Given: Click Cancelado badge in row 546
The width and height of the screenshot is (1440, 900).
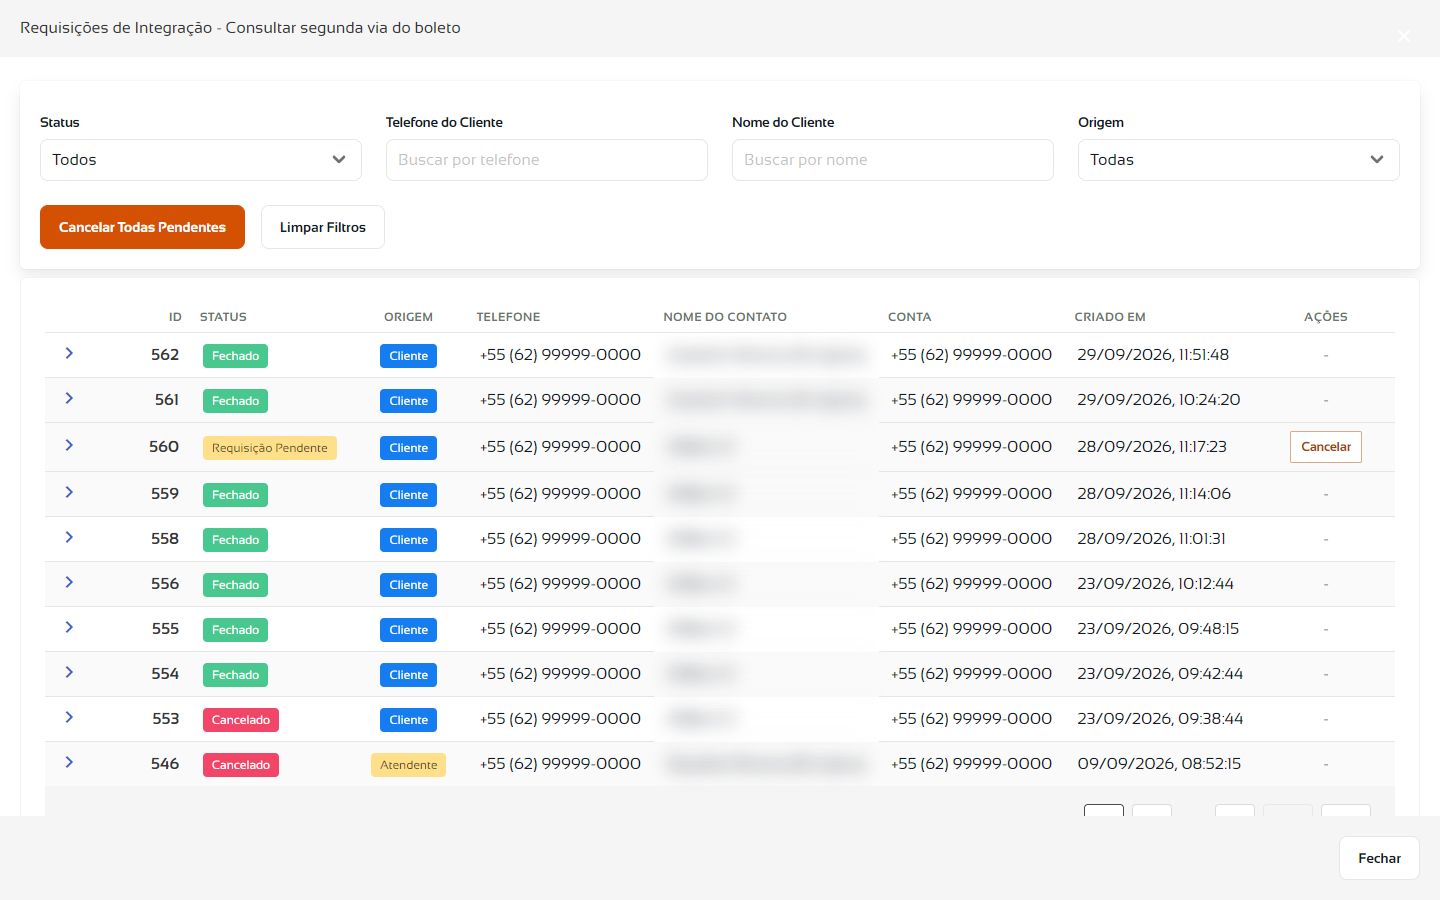Looking at the screenshot, I should point(241,765).
